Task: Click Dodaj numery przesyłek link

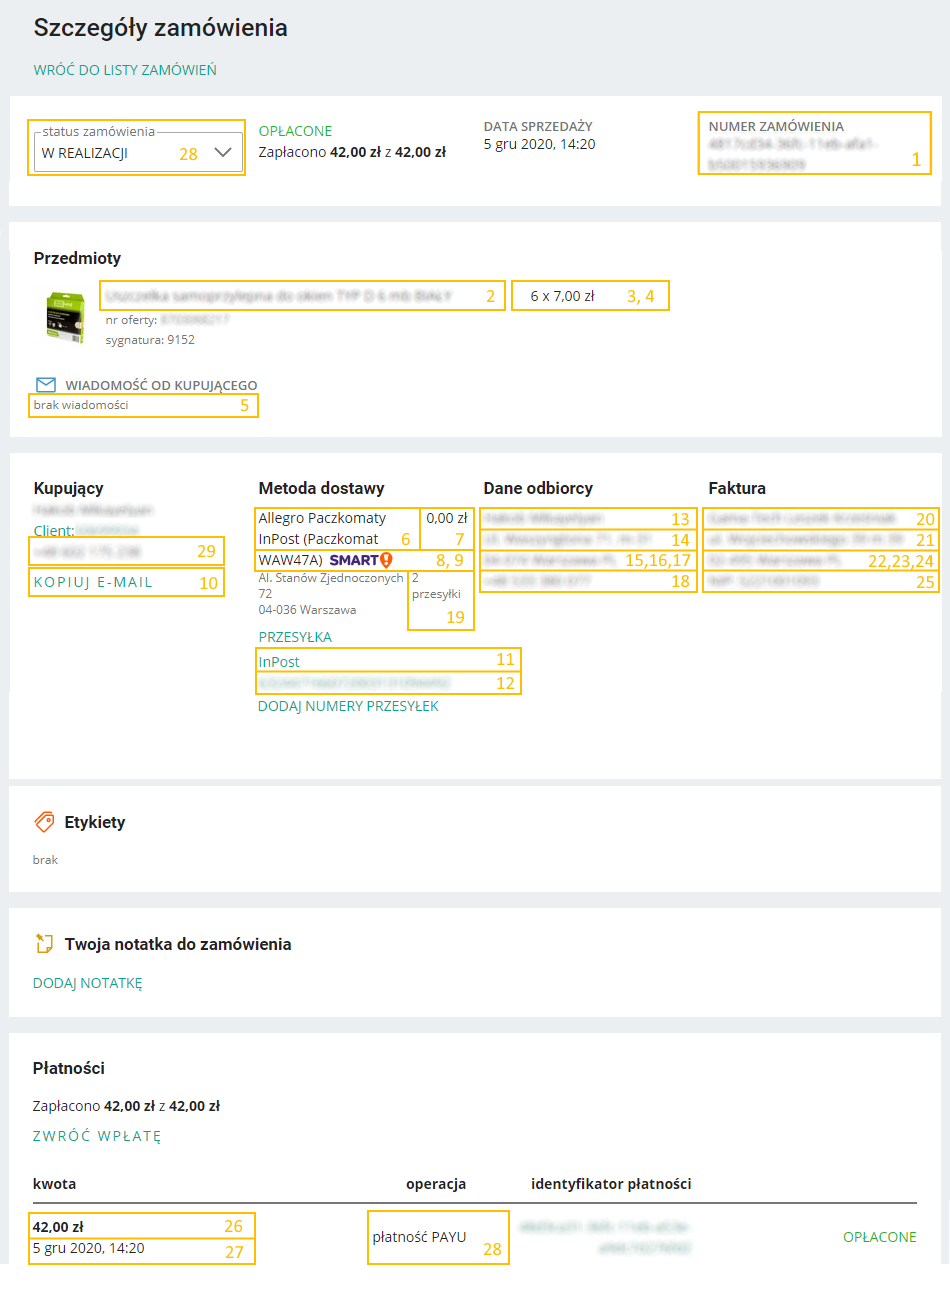Action: tap(348, 706)
